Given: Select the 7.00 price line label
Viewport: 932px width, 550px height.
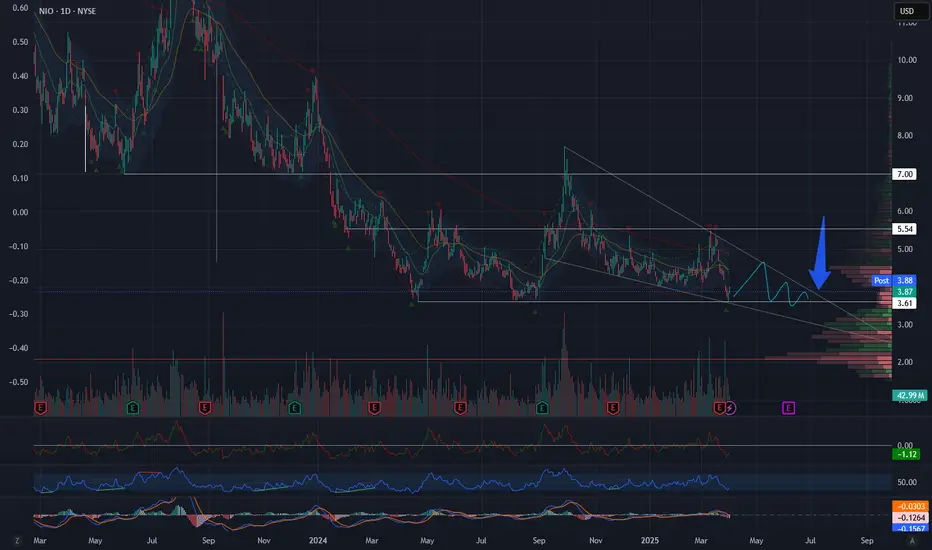Looking at the screenshot, I should (x=905, y=174).
